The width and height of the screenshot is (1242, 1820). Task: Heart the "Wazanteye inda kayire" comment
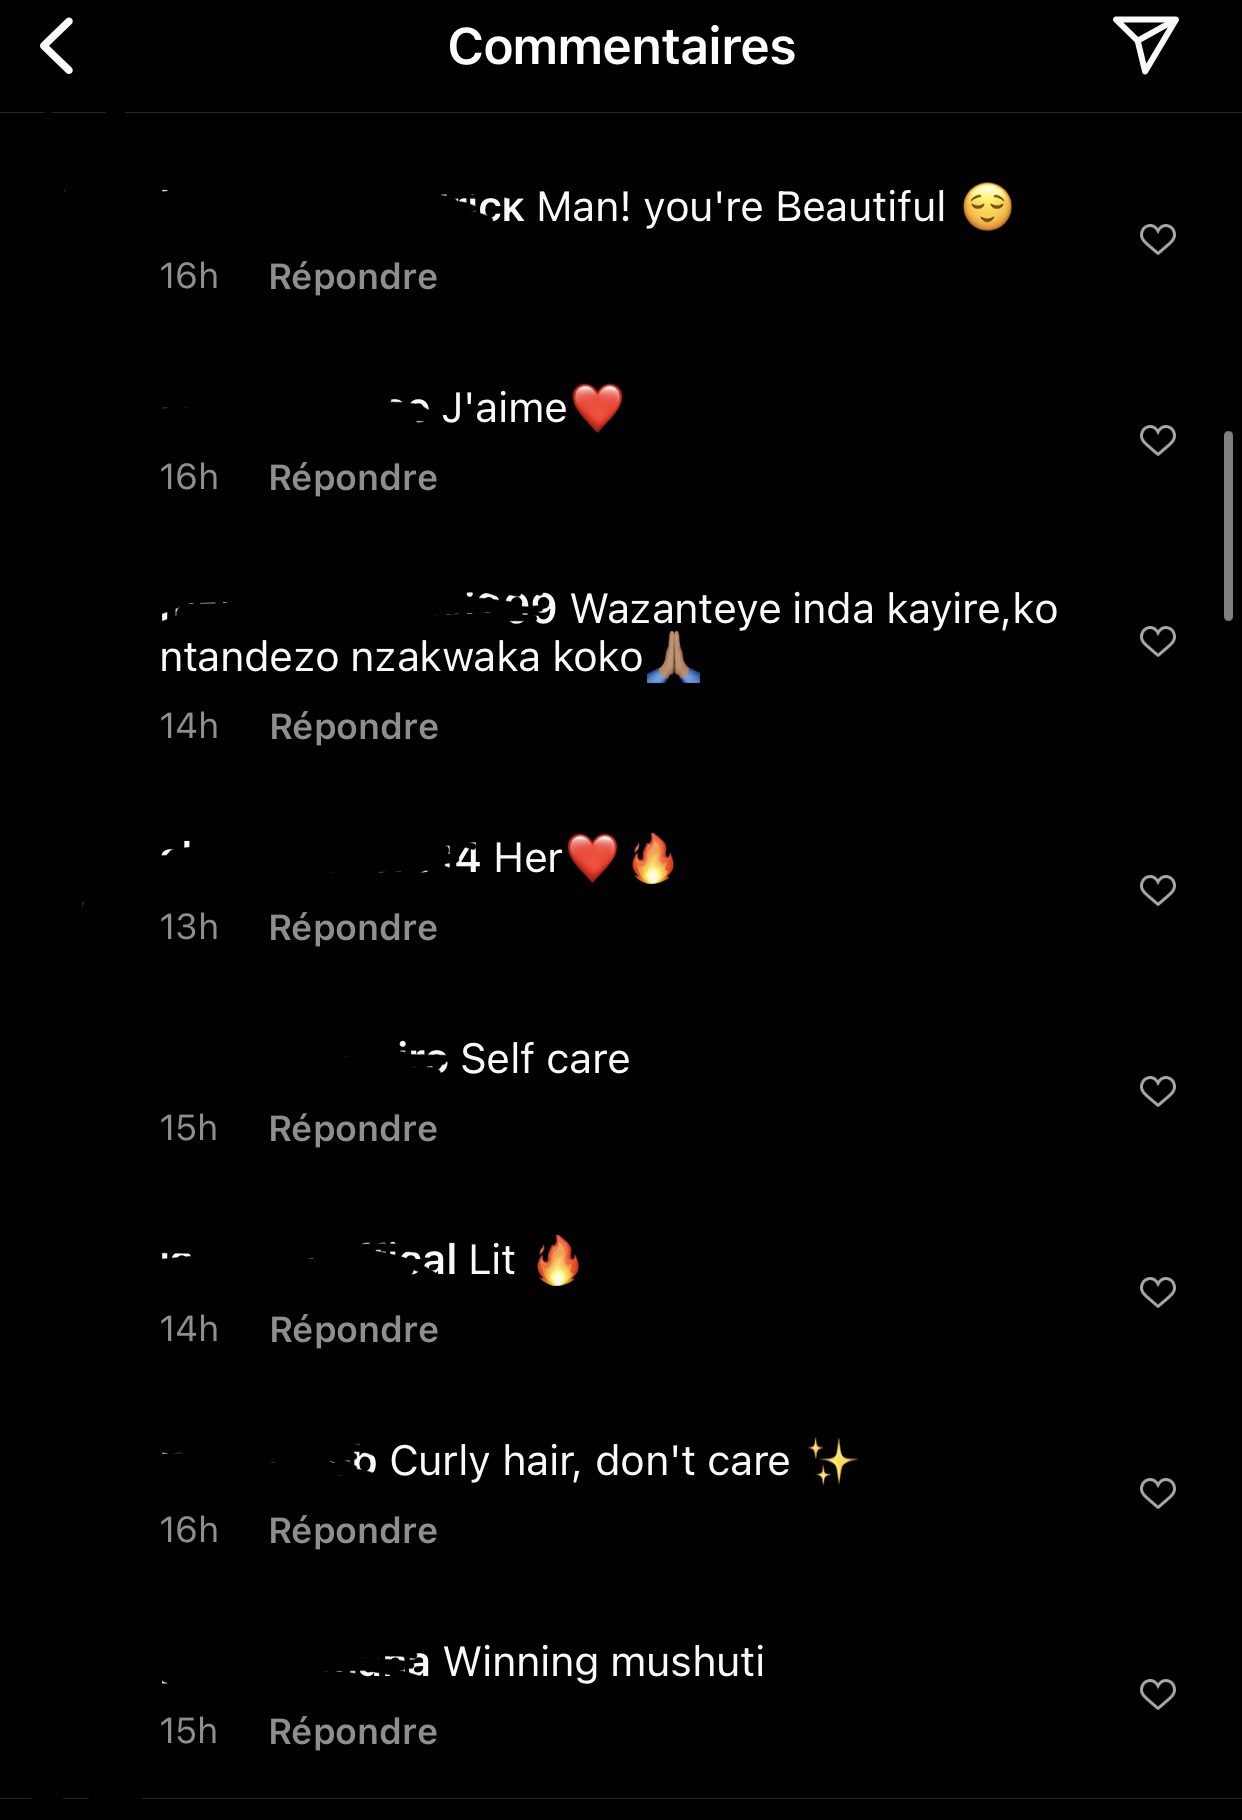pyautogui.click(x=1158, y=641)
